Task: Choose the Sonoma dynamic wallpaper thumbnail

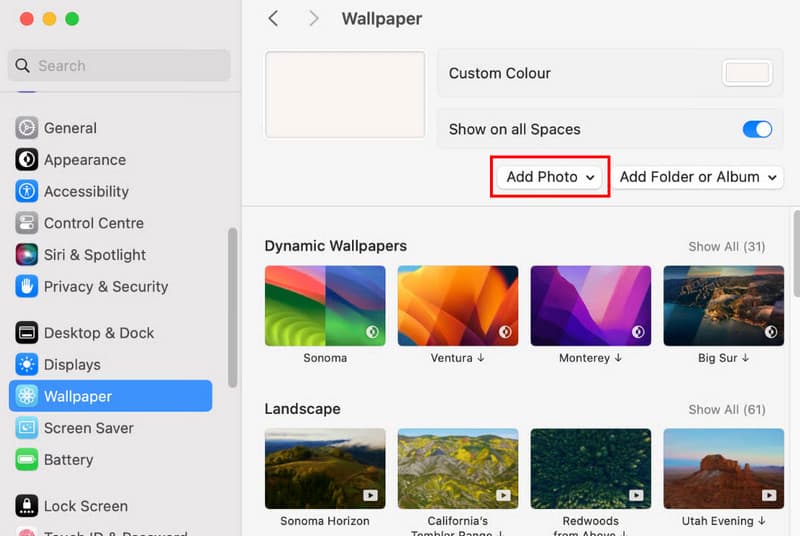Action: tap(325, 306)
